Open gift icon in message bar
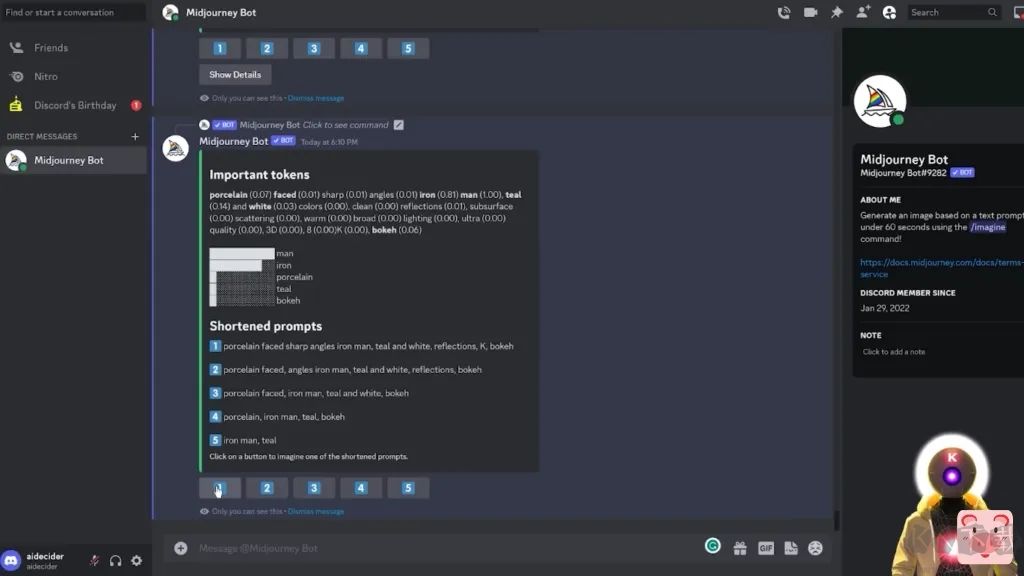1024x576 pixels. (740, 548)
